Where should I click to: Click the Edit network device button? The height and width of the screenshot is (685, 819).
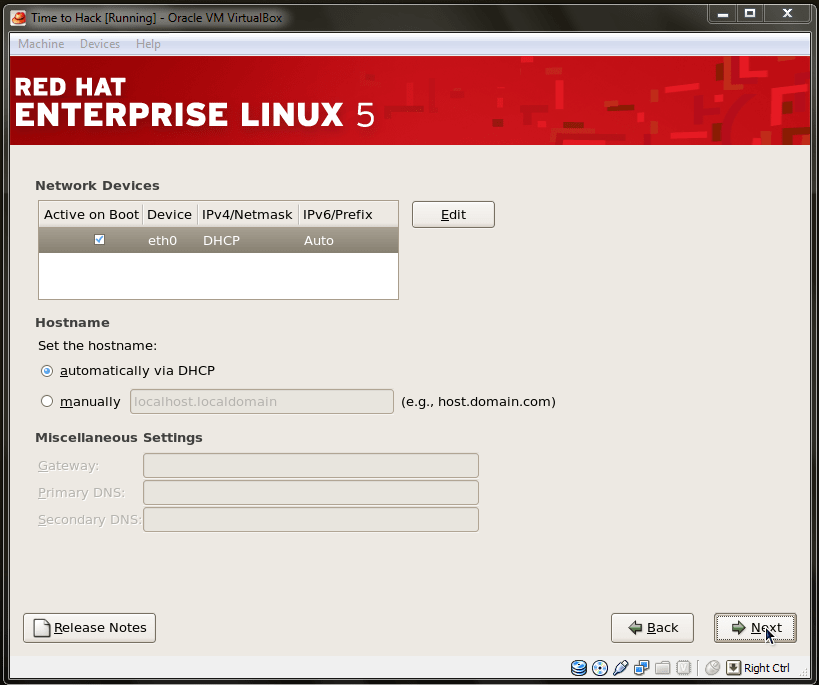tap(453, 215)
